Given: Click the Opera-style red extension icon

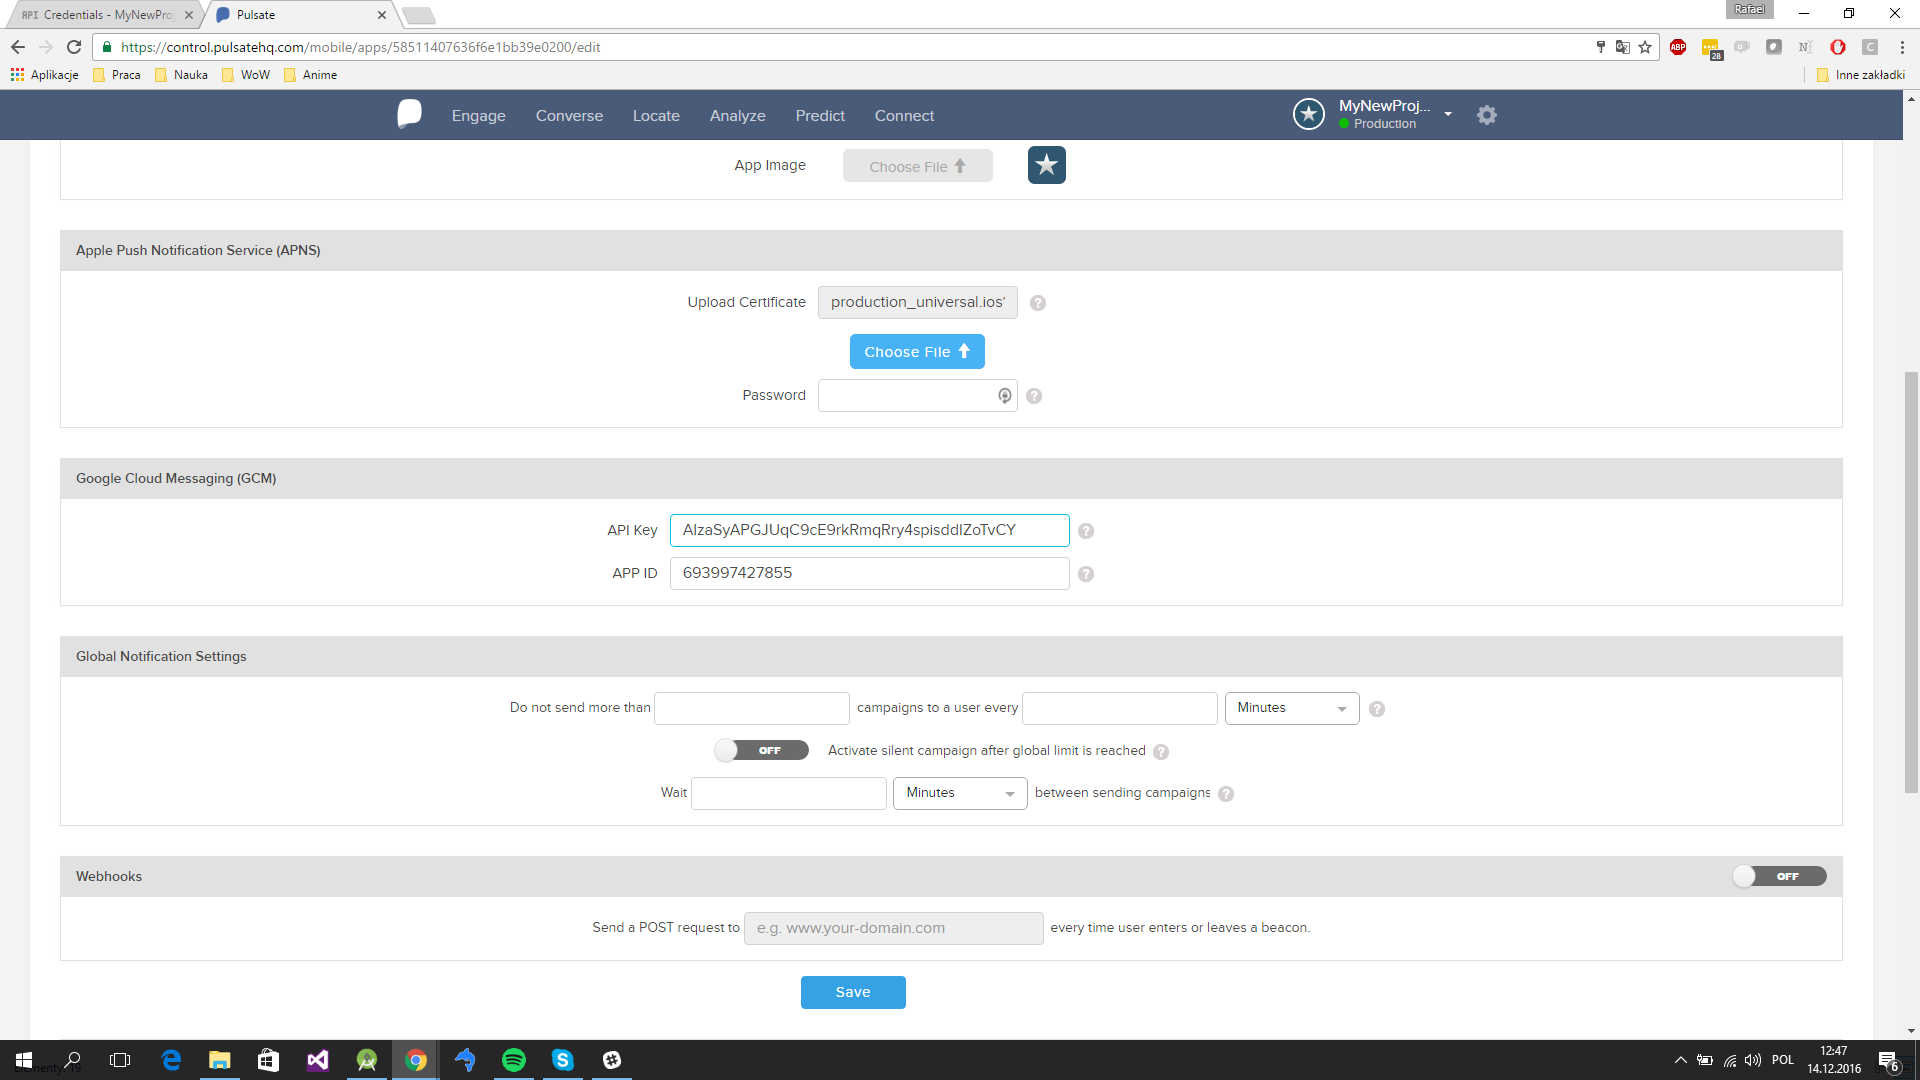Looking at the screenshot, I should [1838, 47].
